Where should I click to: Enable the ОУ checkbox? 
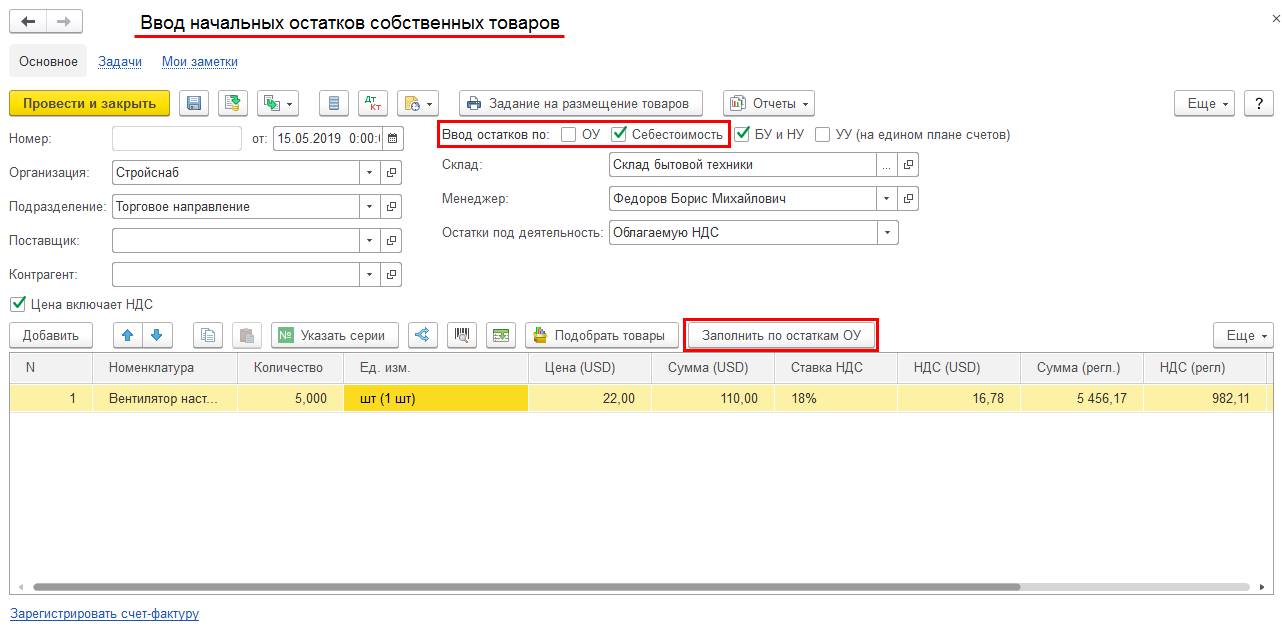point(569,134)
